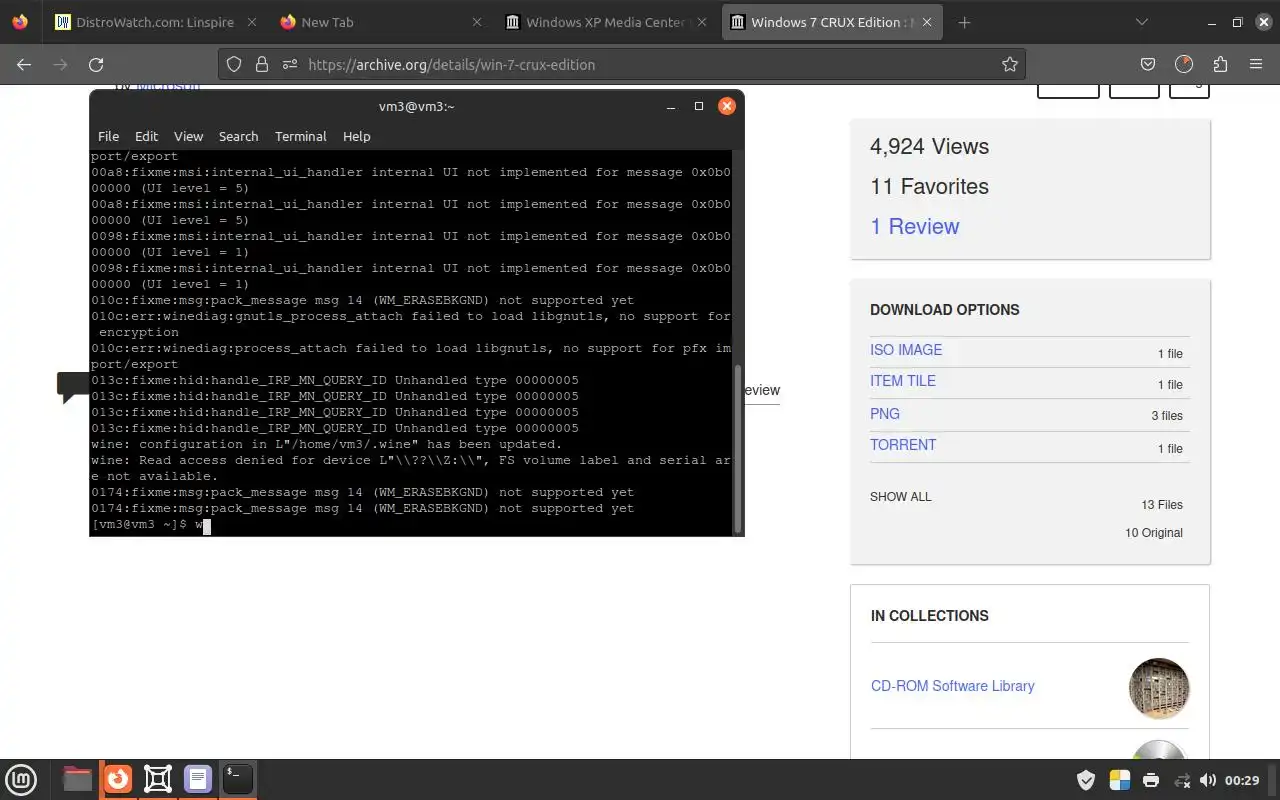The height and width of the screenshot is (800, 1280).
Task: Close the New Tab tab
Action: [x=476, y=22]
